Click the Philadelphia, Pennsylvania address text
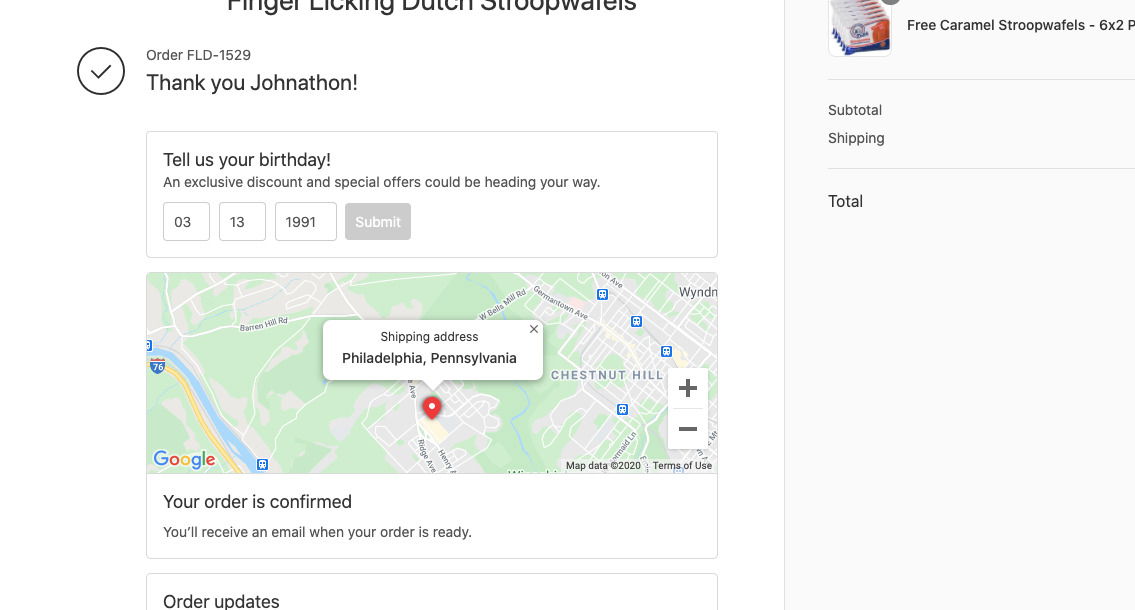The image size is (1135, 610). pyautogui.click(x=429, y=358)
